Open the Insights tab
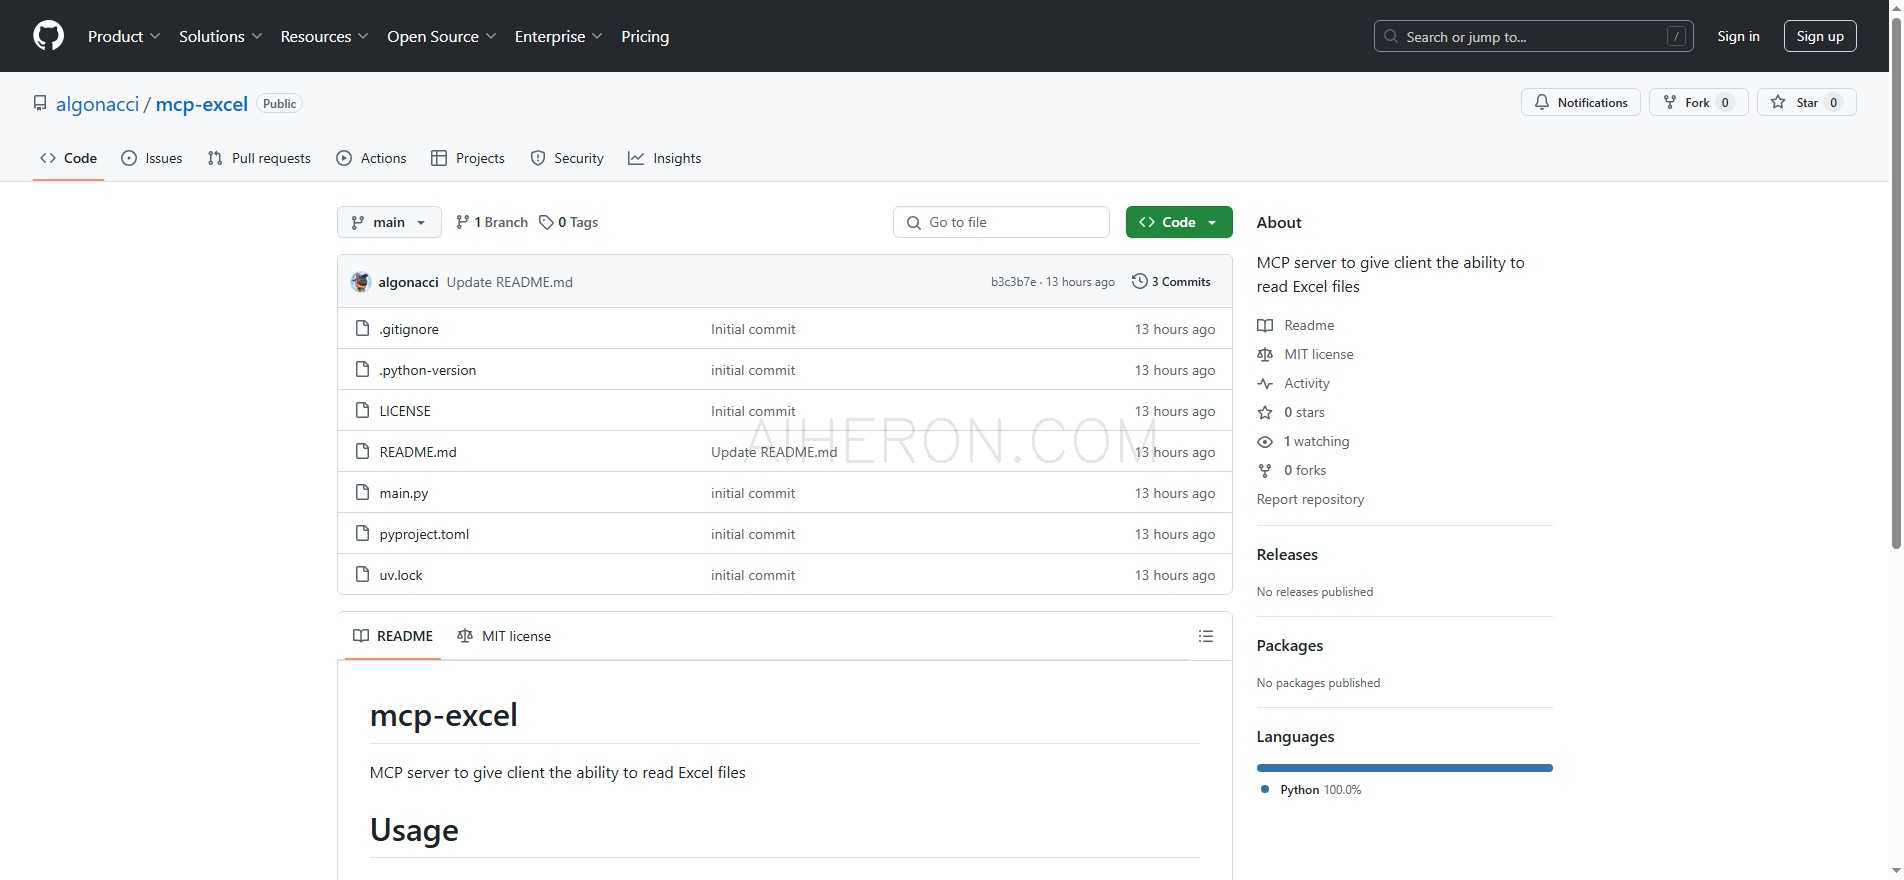The width and height of the screenshot is (1904, 880). 665,158
